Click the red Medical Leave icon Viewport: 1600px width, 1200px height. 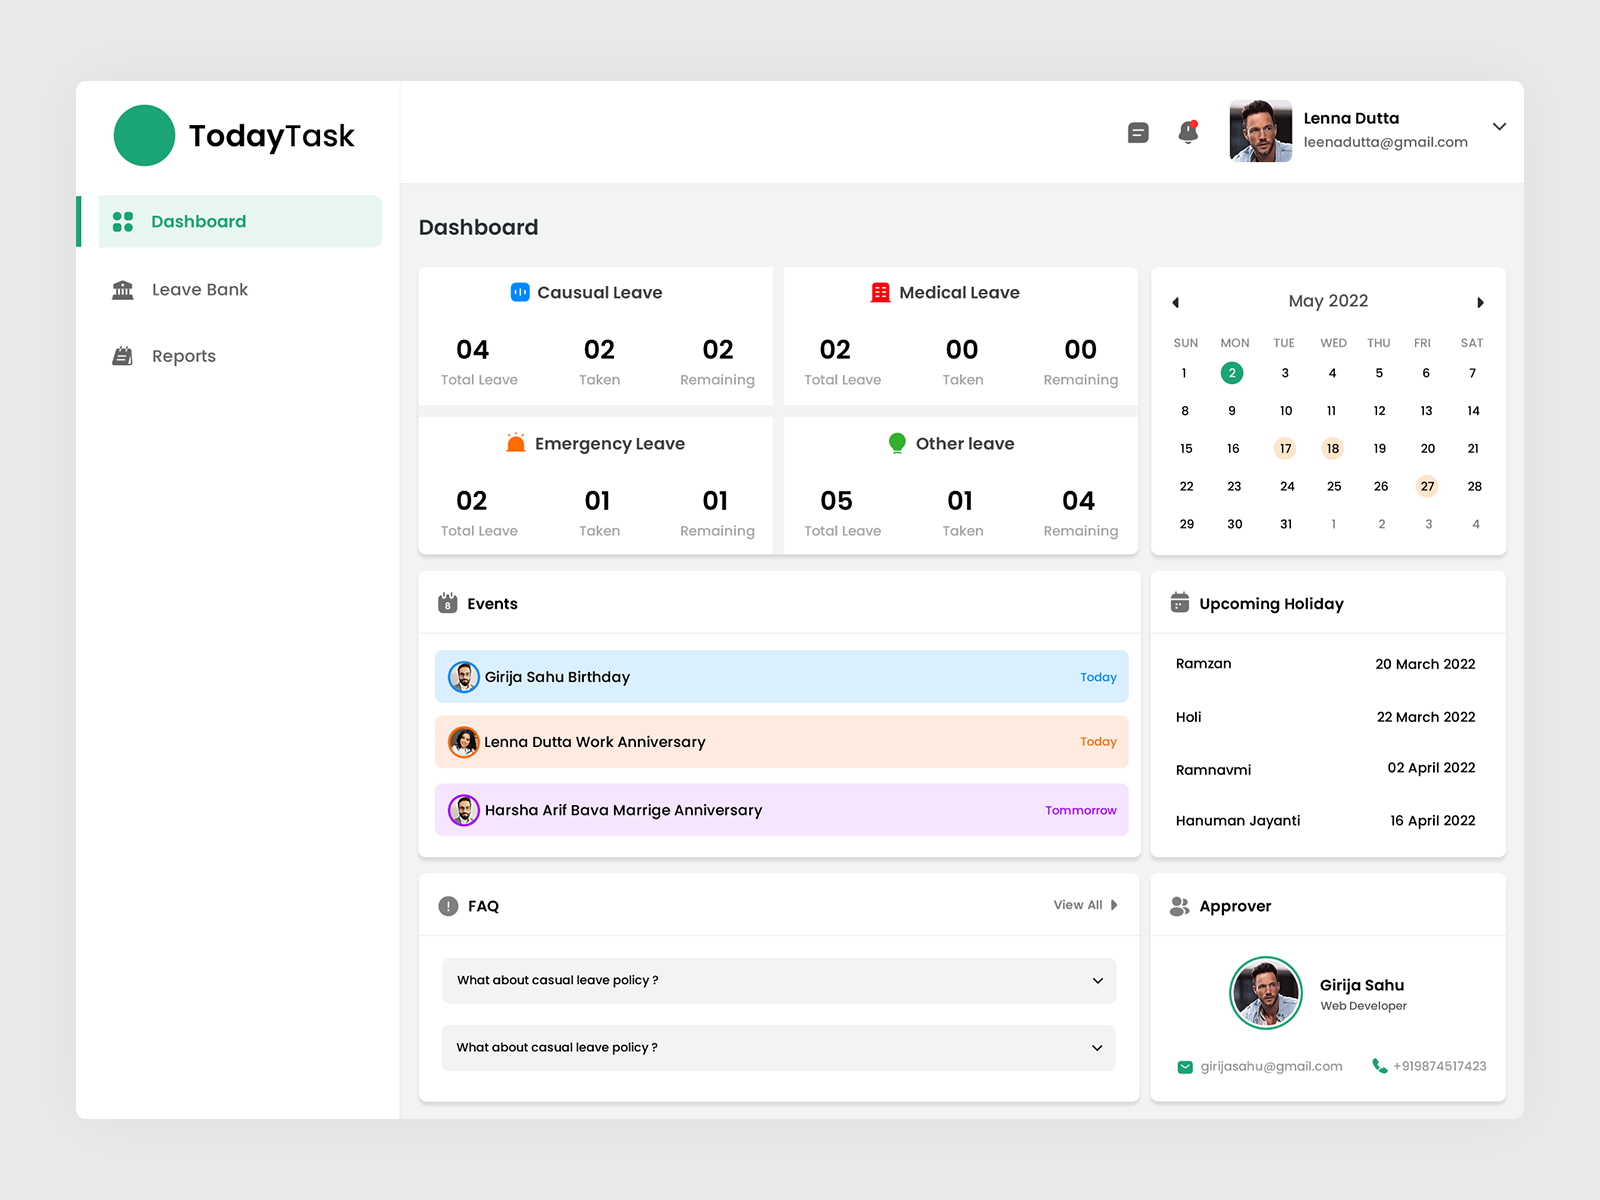pyautogui.click(x=880, y=292)
